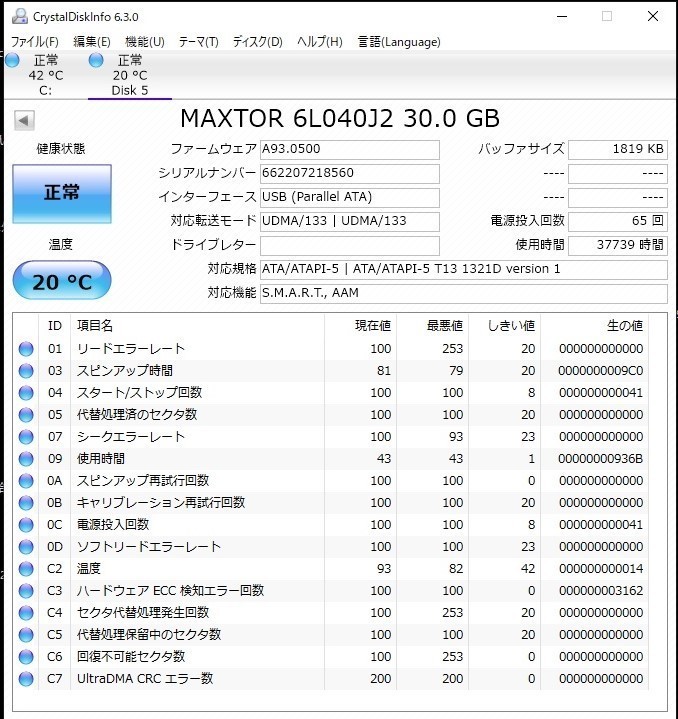
Task: Click status orb of UltraDMA CRC エラー数 row
Action: [x=26, y=679]
